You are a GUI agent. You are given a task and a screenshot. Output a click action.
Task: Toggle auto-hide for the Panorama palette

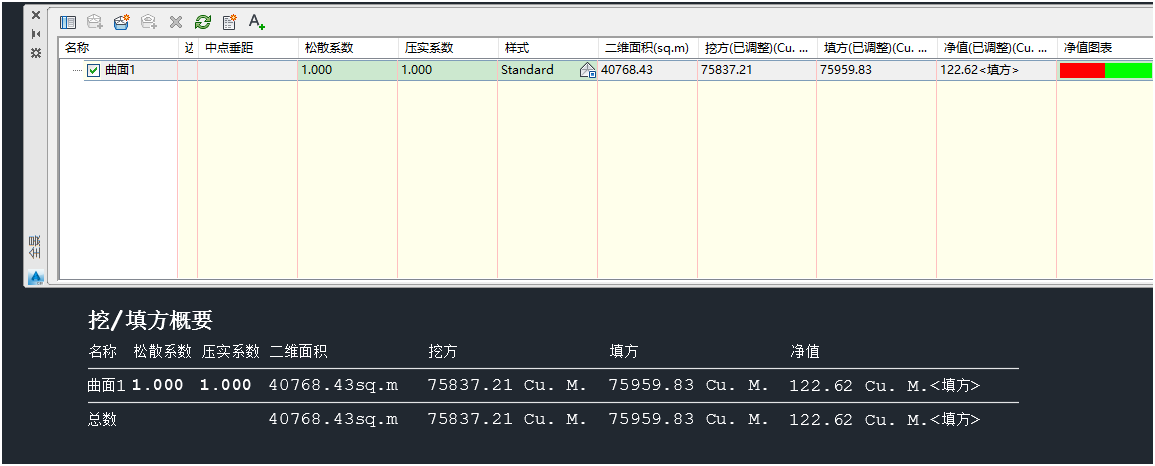[x=35, y=34]
